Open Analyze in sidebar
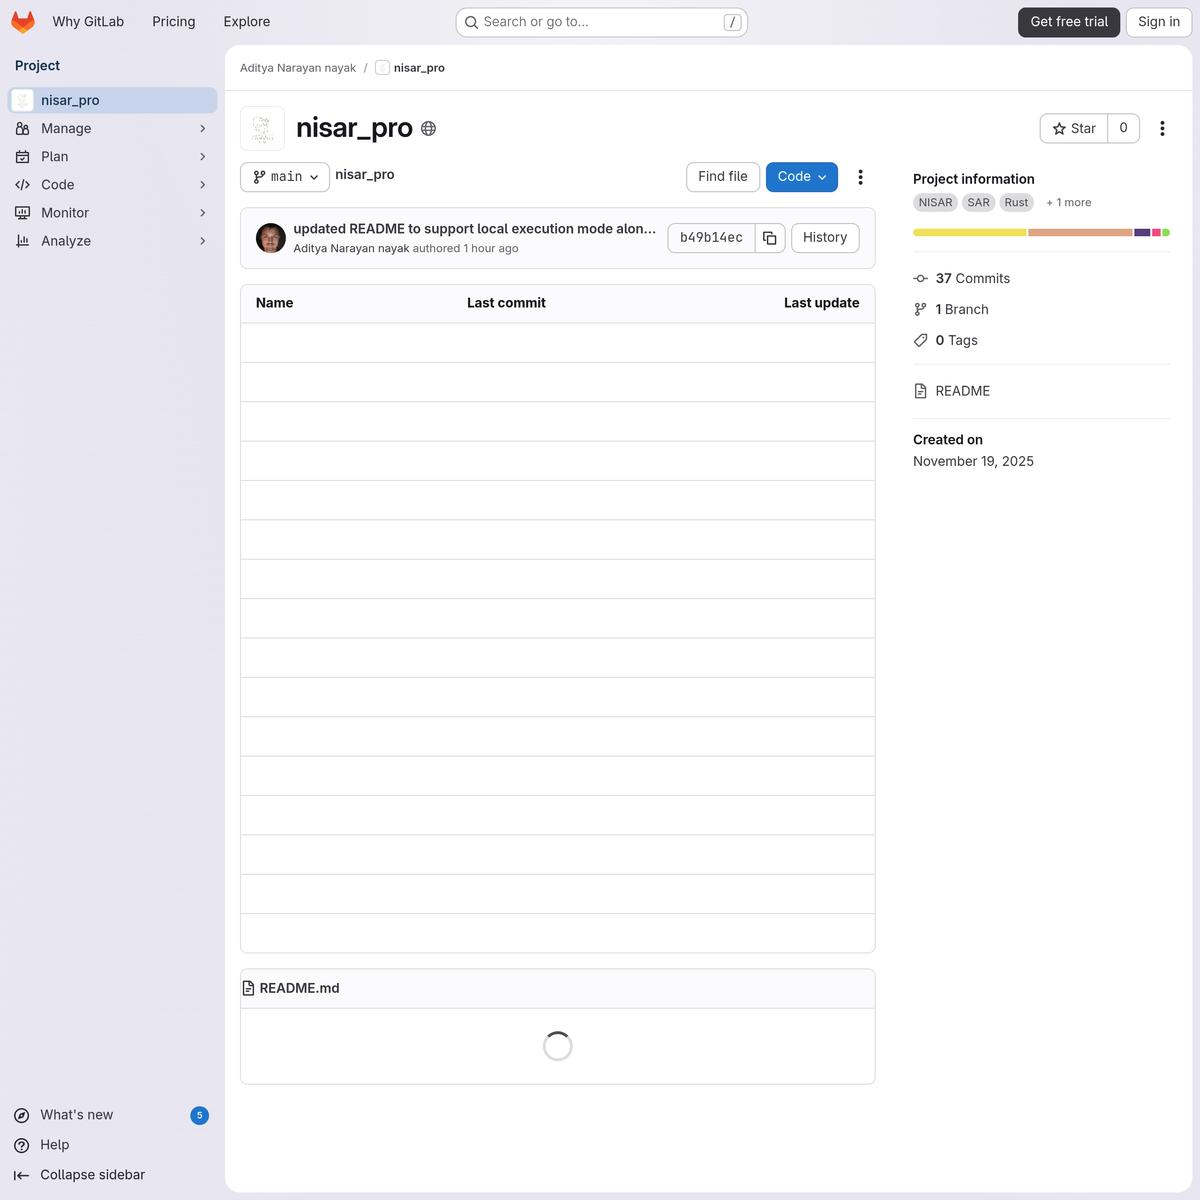The height and width of the screenshot is (1200, 1200). (113, 241)
